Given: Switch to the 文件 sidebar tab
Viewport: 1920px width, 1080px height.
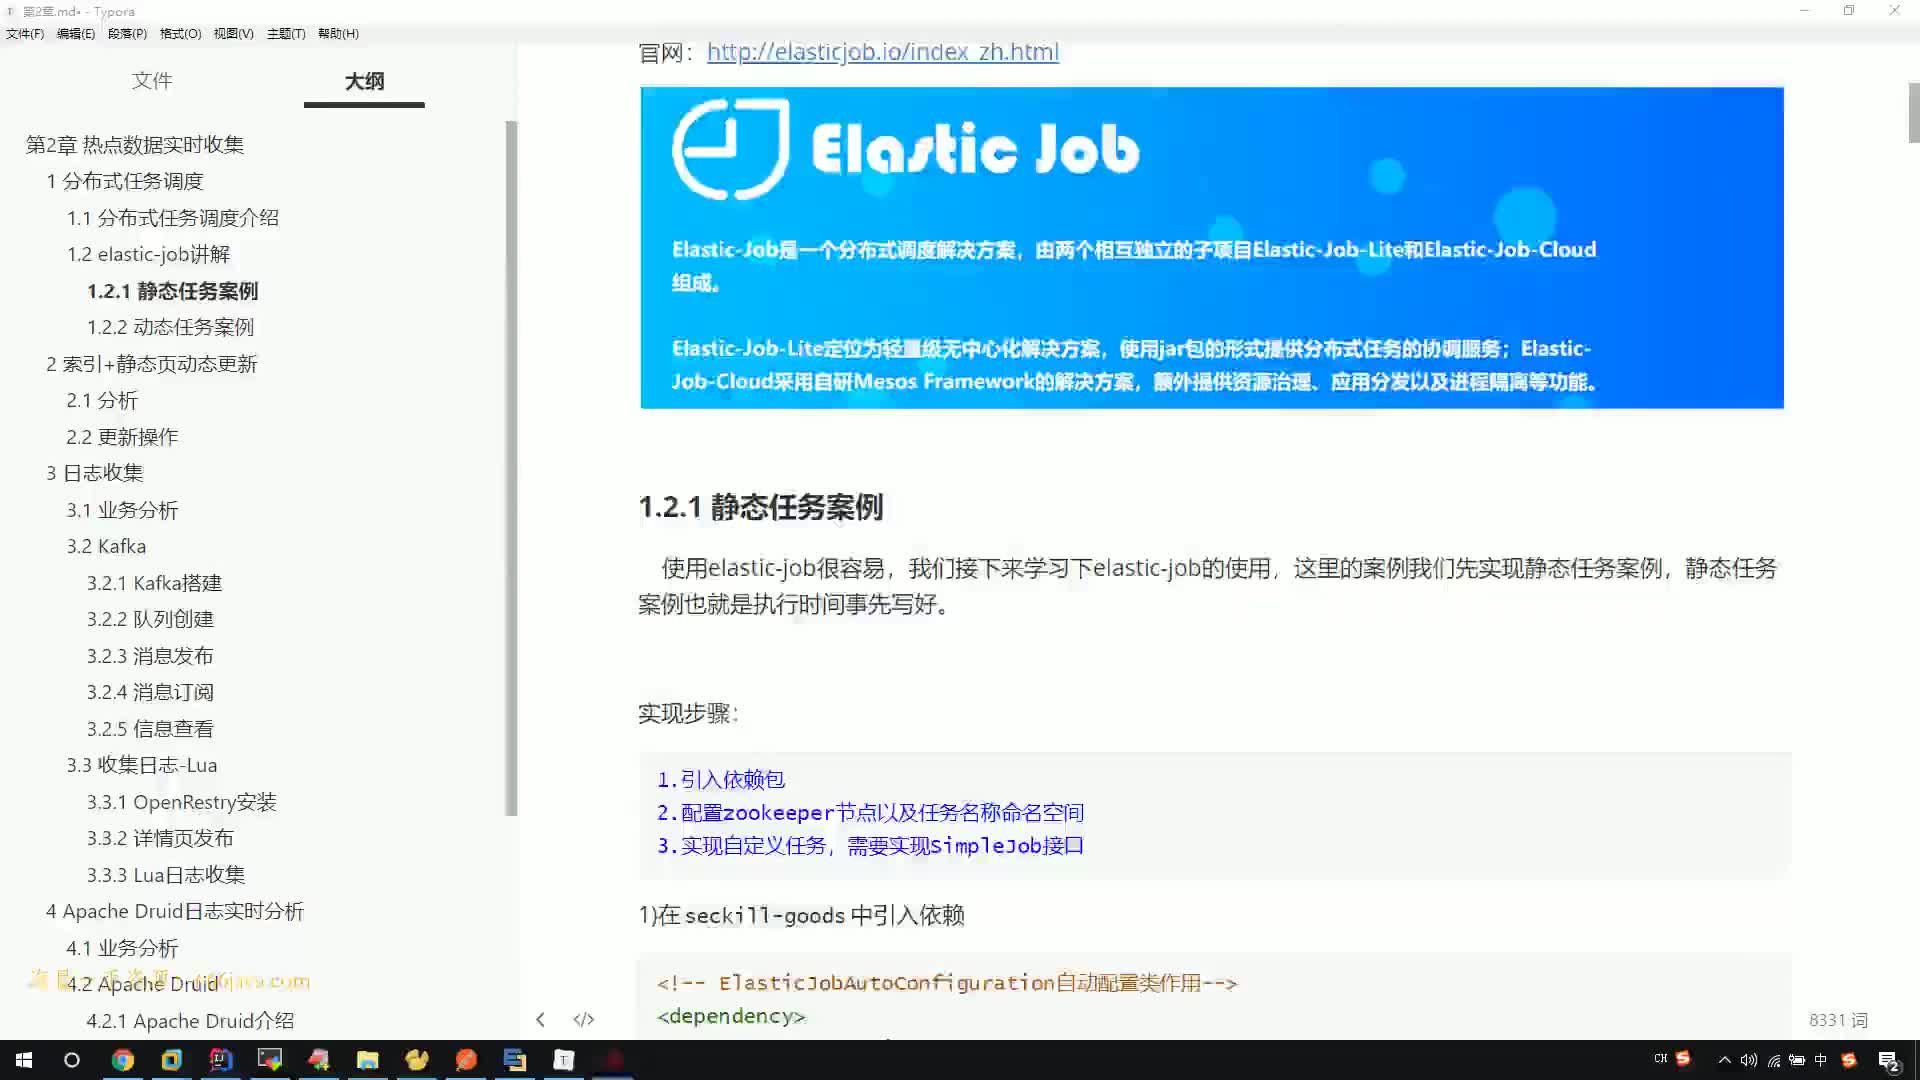Looking at the screenshot, I should pyautogui.click(x=152, y=80).
